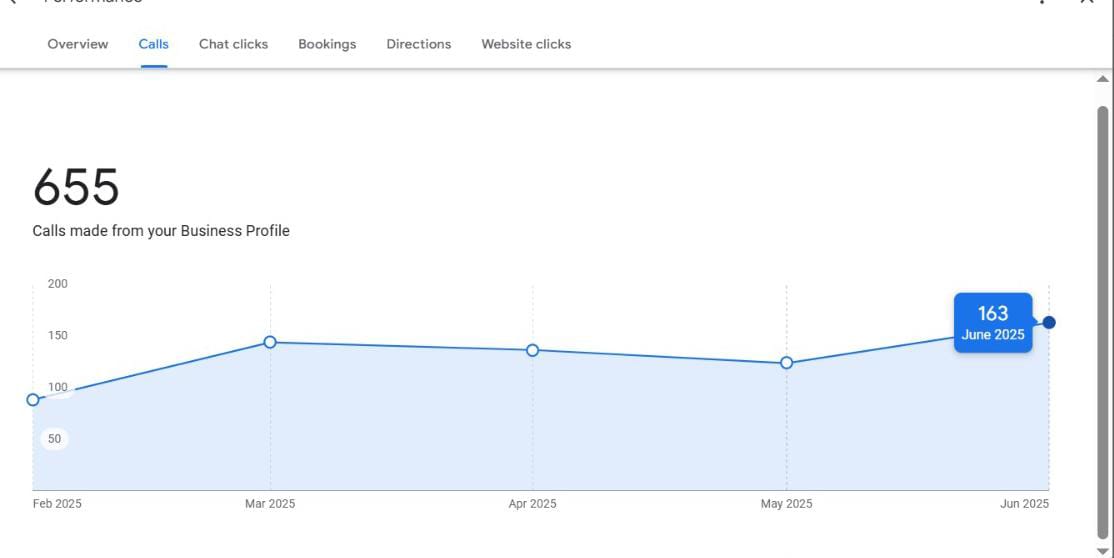This screenshot has height=558, width=1114.
Task: Click the scrollbar down arrow
Action: pyautogui.click(x=1103, y=551)
